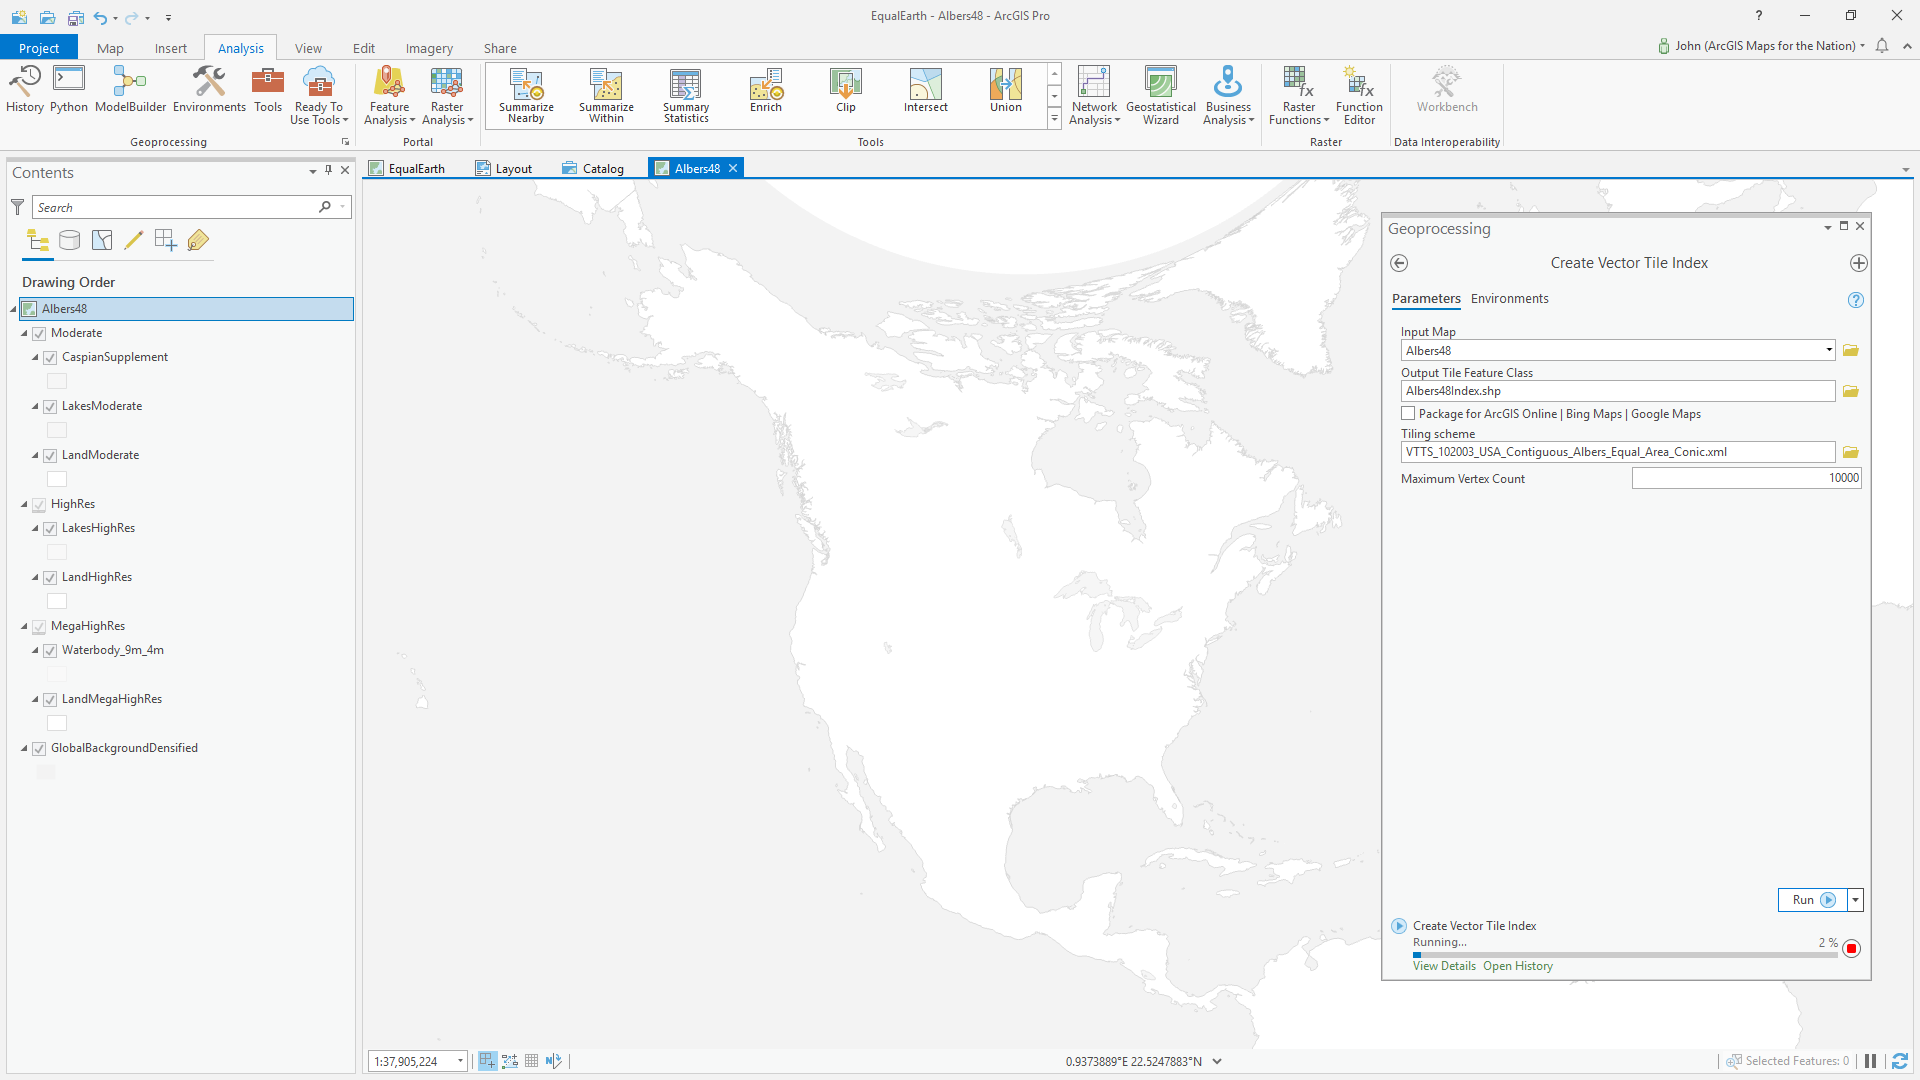Enable Package for ArcGIS Online checkbox
This screenshot has height=1080, width=1920.
coord(1408,414)
